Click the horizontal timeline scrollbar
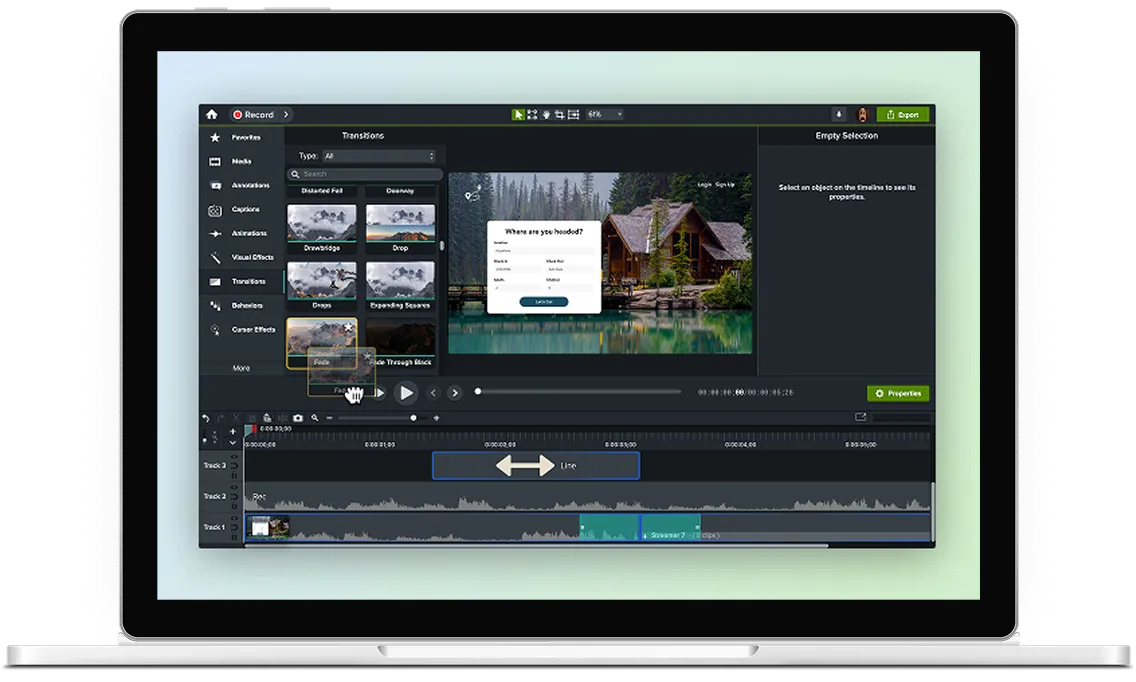Image resolution: width=1136 pixels, height=682 pixels. coord(536,546)
